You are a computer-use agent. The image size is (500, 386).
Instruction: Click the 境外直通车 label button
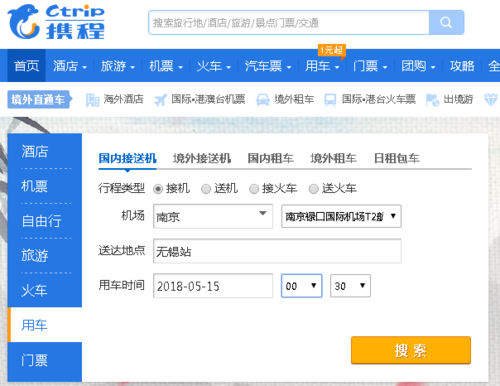point(39,99)
